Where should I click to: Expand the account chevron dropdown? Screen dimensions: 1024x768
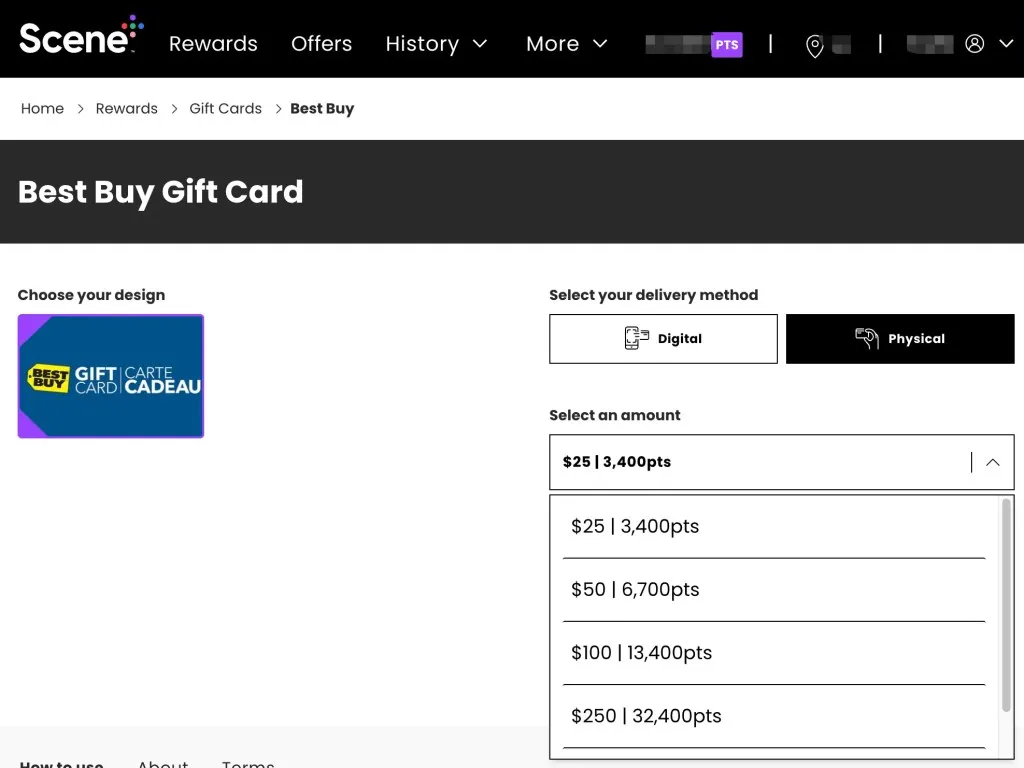pyautogui.click(x=1006, y=44)
